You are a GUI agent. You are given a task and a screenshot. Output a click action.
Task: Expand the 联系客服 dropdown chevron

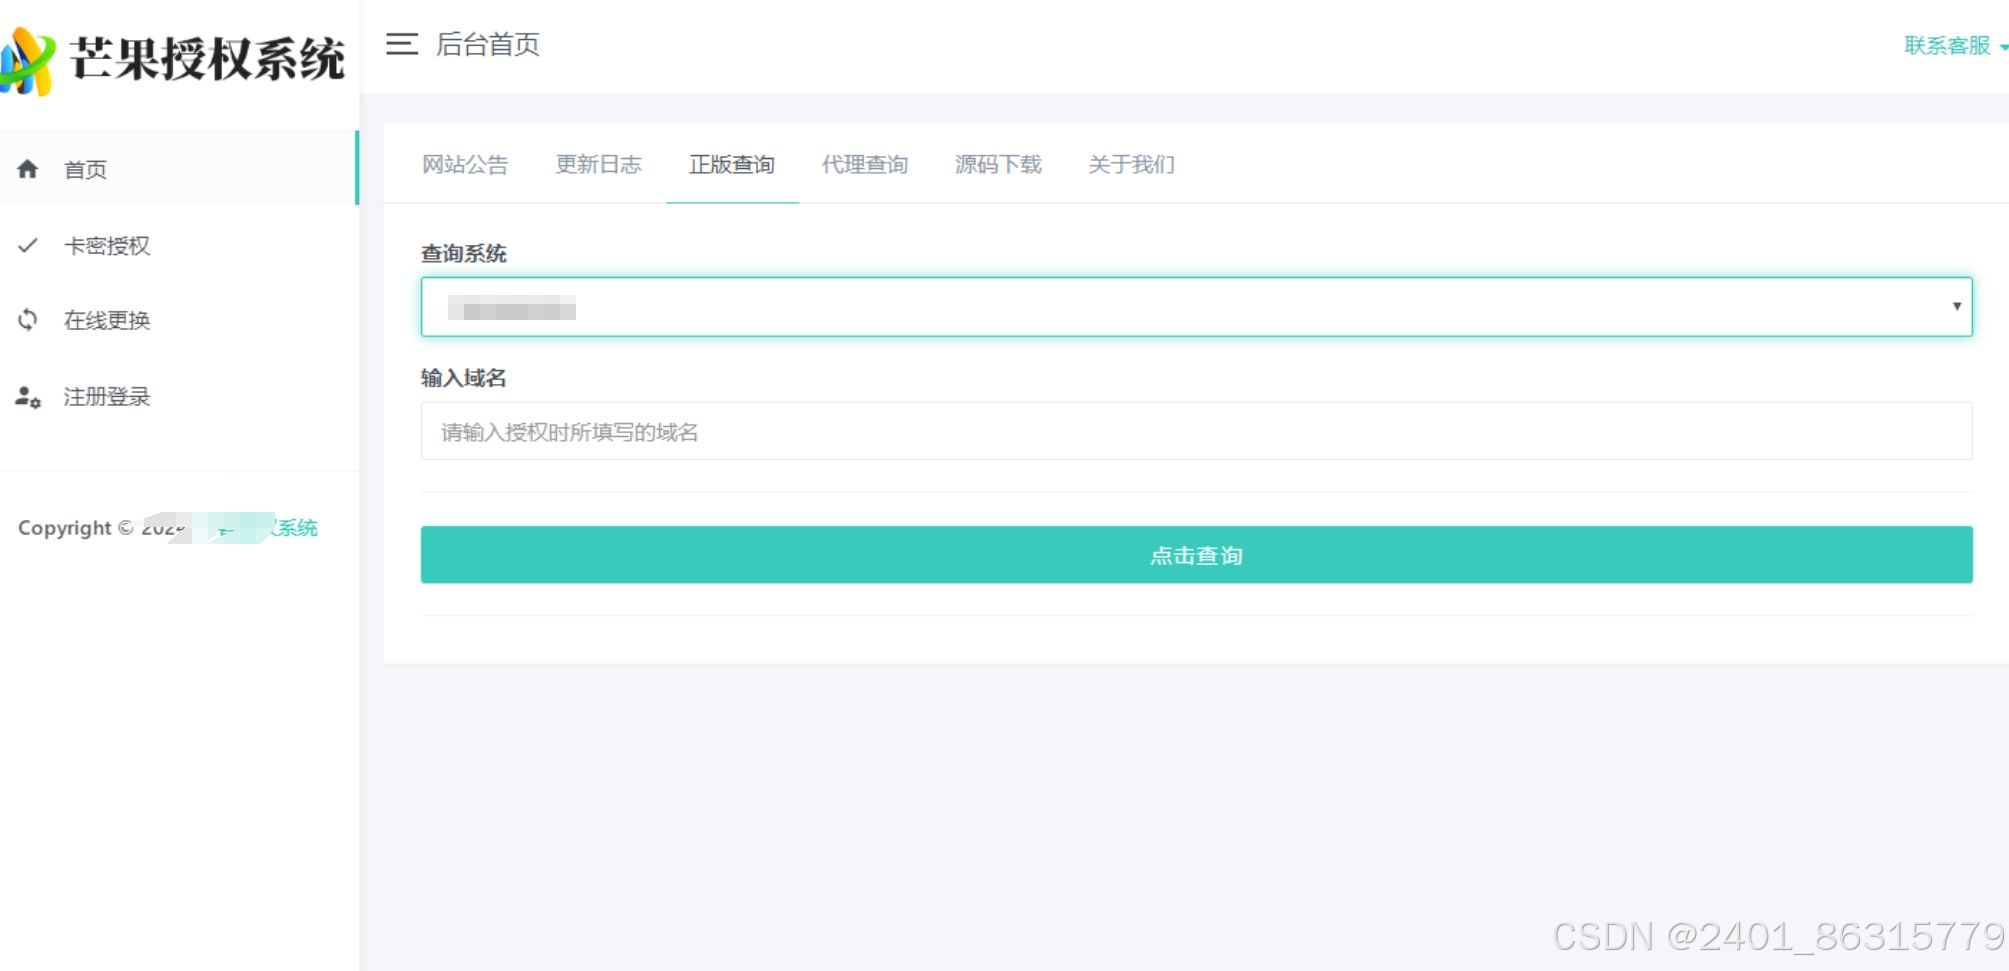(x=2000, y=45)
